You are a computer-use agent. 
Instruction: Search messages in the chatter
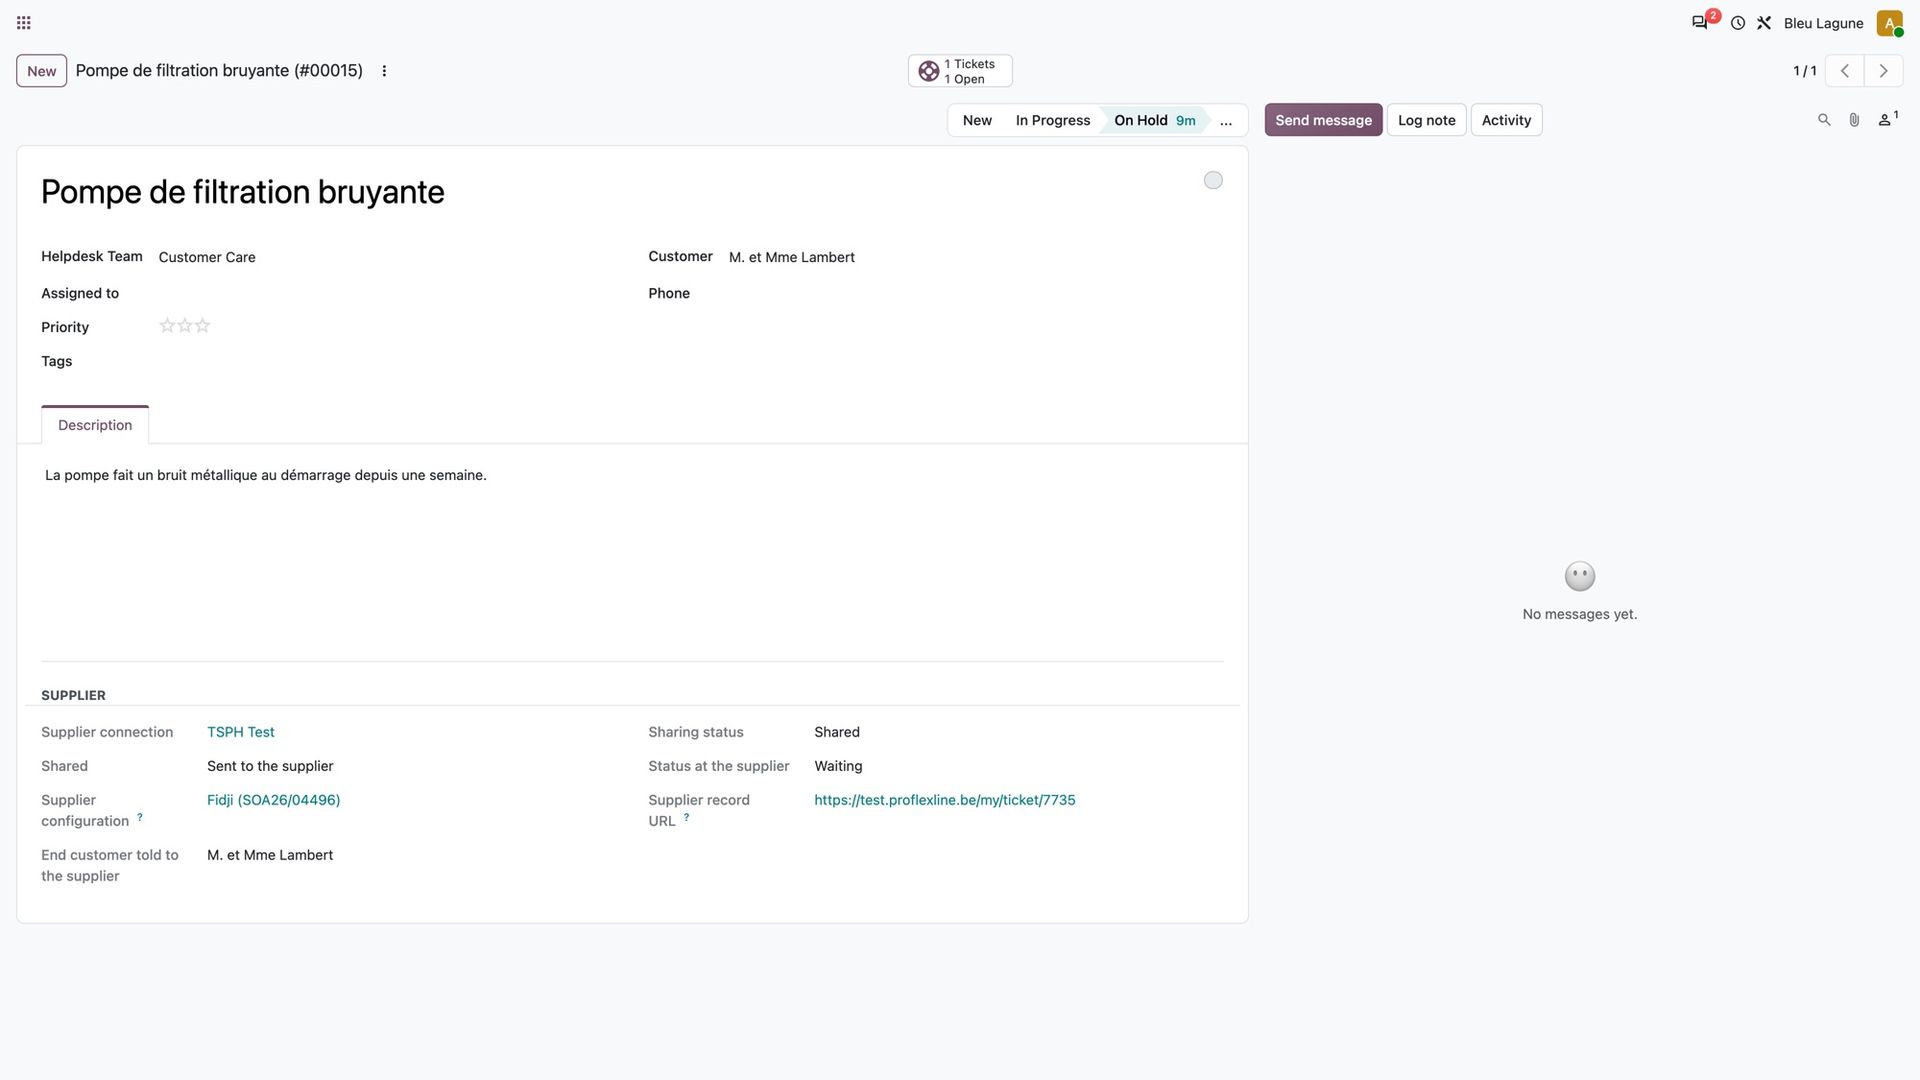pyautogui.click(x=1824, y=120)
